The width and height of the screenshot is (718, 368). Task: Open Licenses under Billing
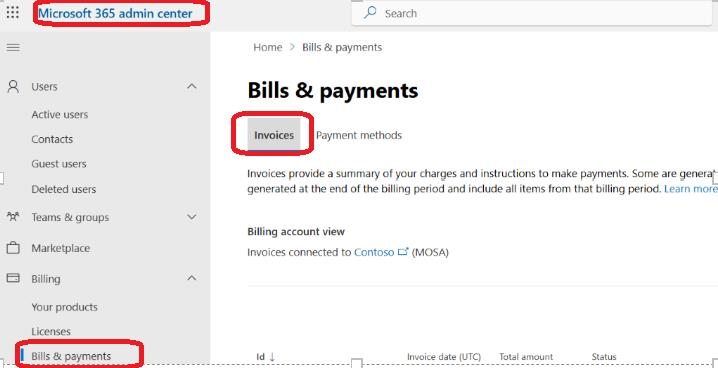pyautogui.click(x=51, y=331)
